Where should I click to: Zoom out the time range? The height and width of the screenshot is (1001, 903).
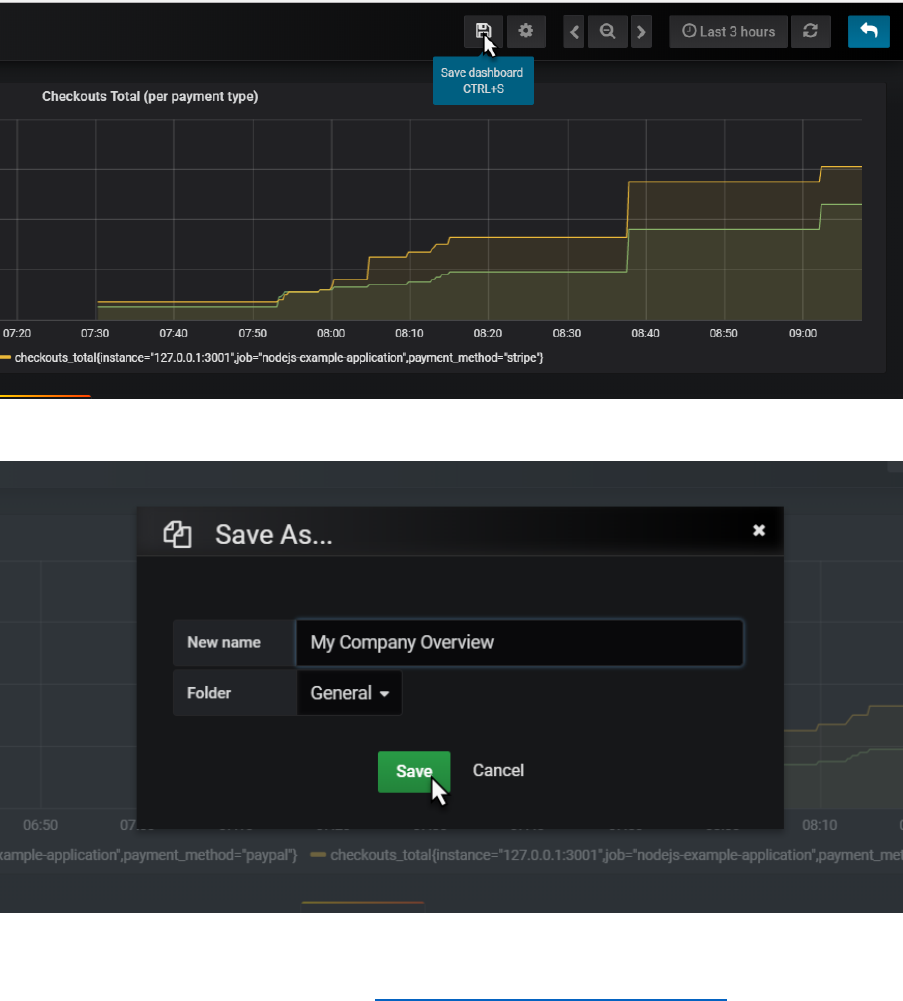coord(607,32)
